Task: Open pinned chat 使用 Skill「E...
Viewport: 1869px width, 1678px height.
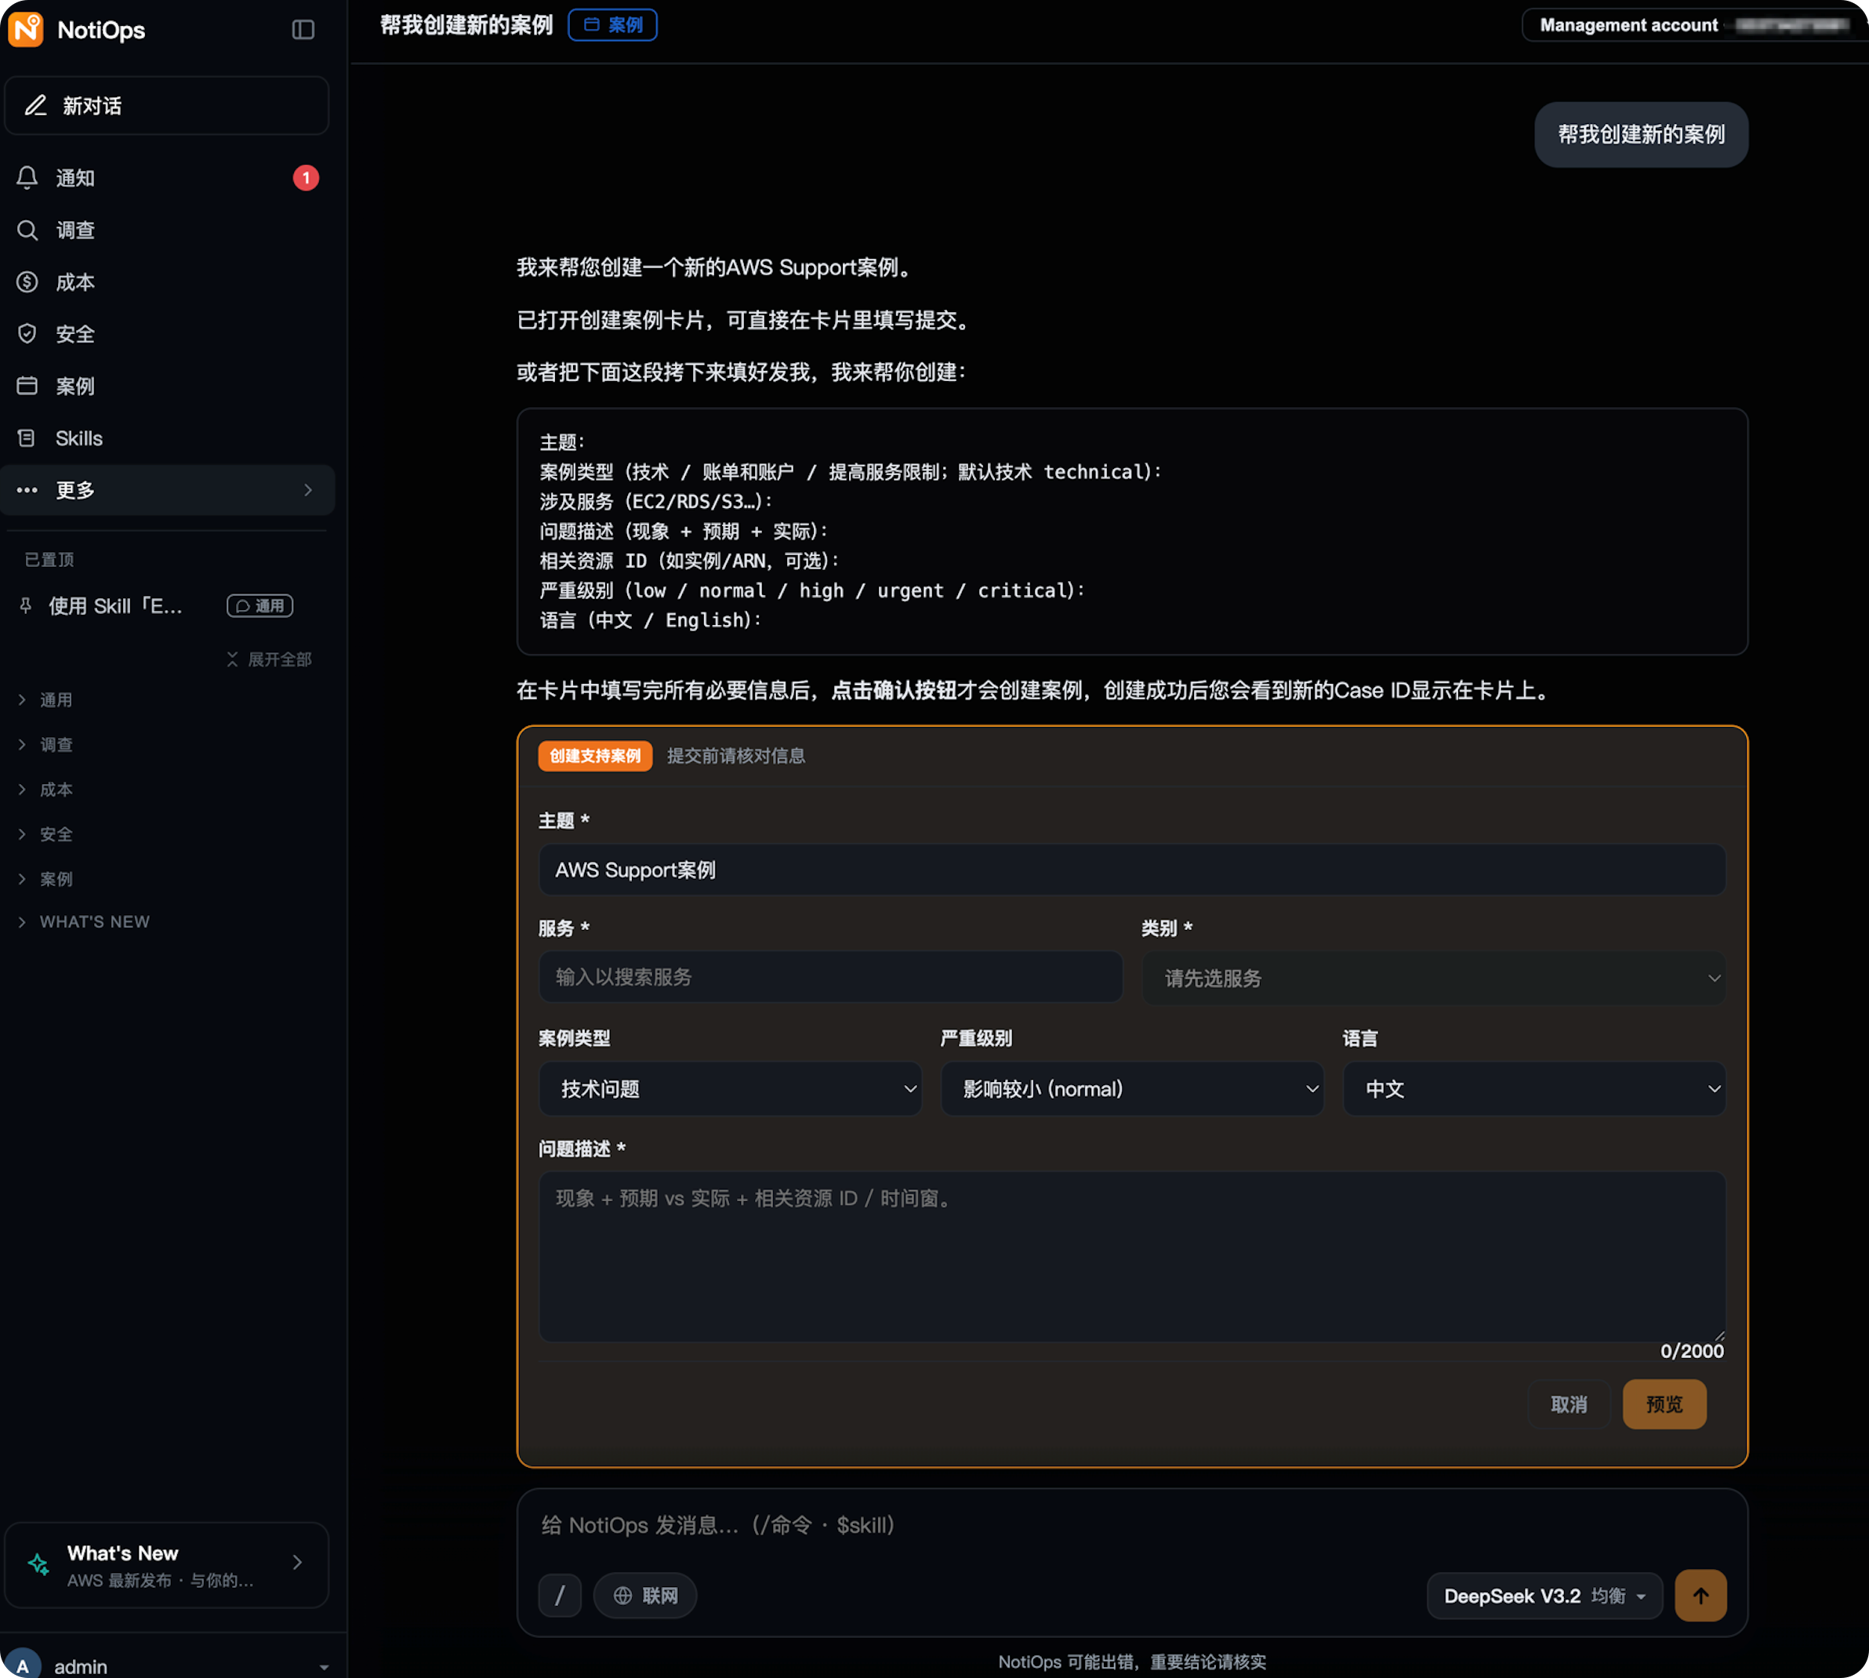Action: 116,606
